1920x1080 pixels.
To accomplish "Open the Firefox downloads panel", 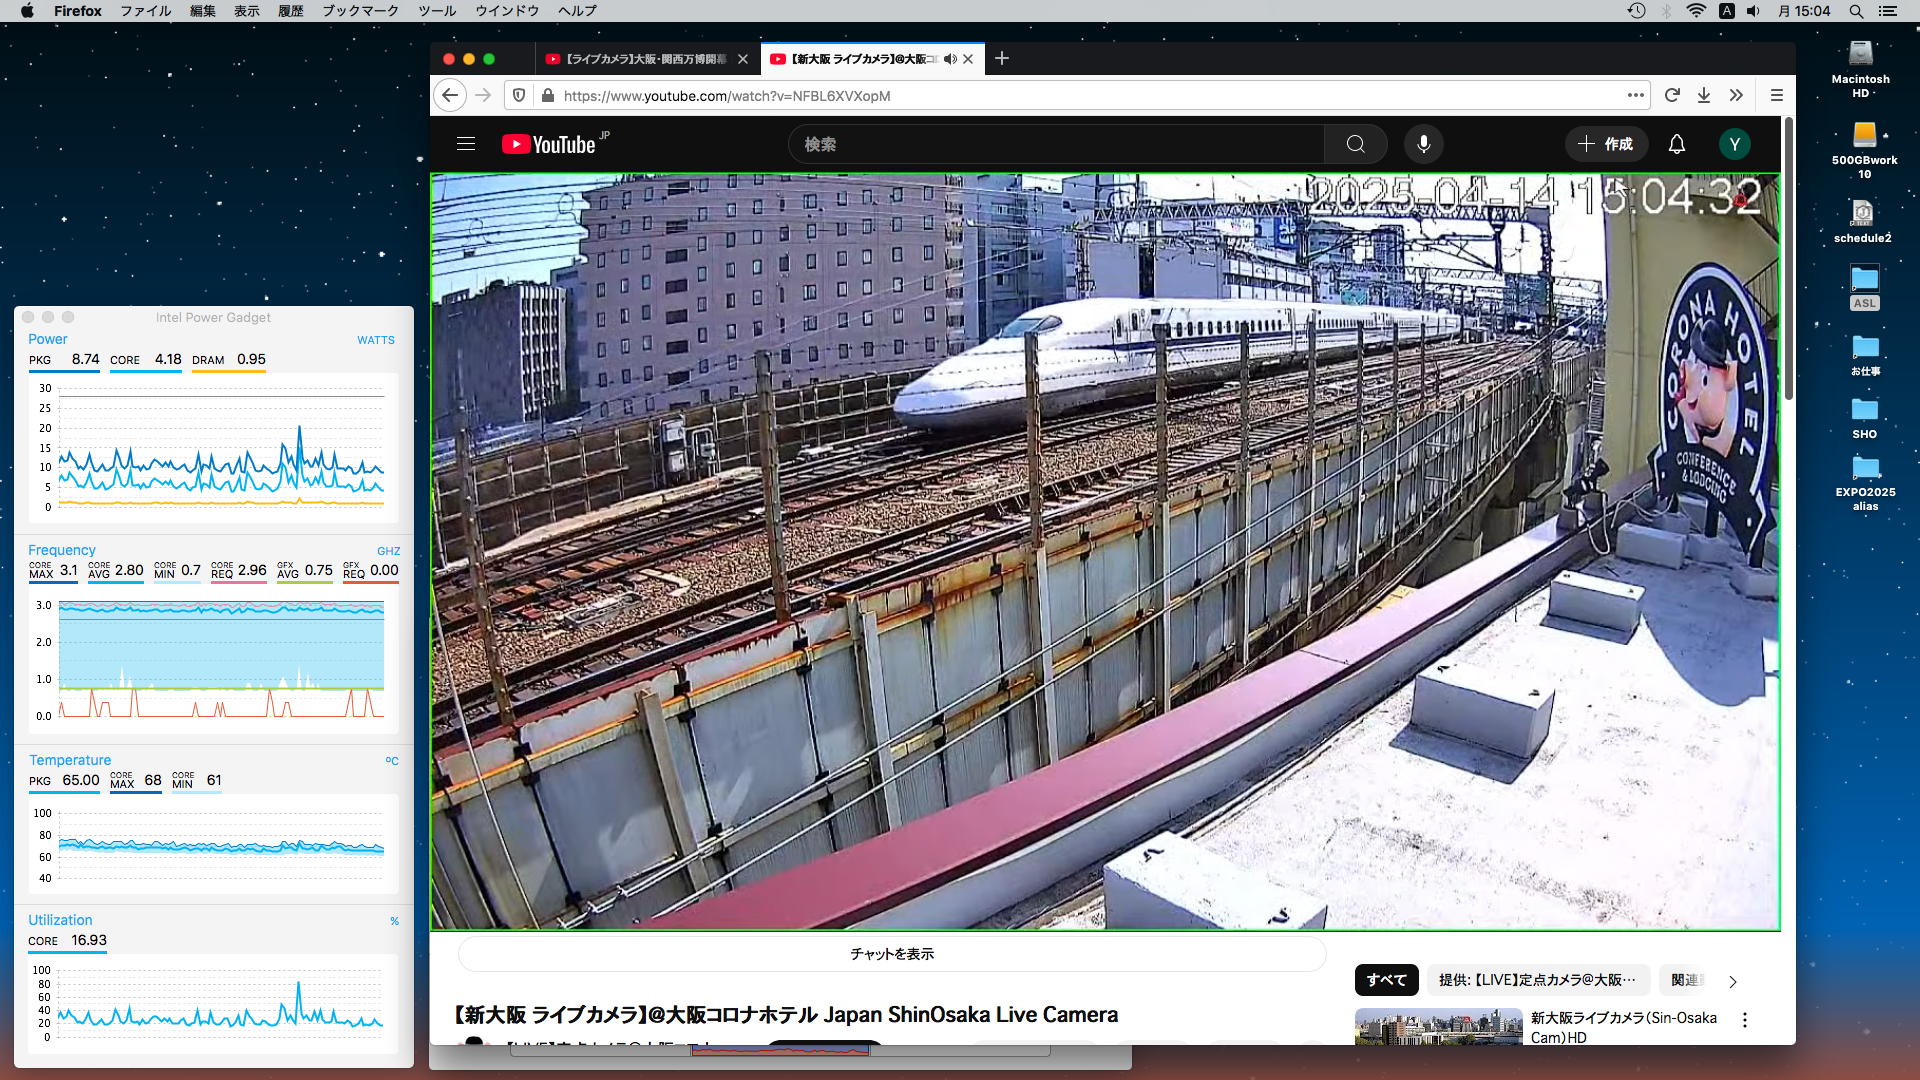I will pyautogui.click(x=1704, y=95).
